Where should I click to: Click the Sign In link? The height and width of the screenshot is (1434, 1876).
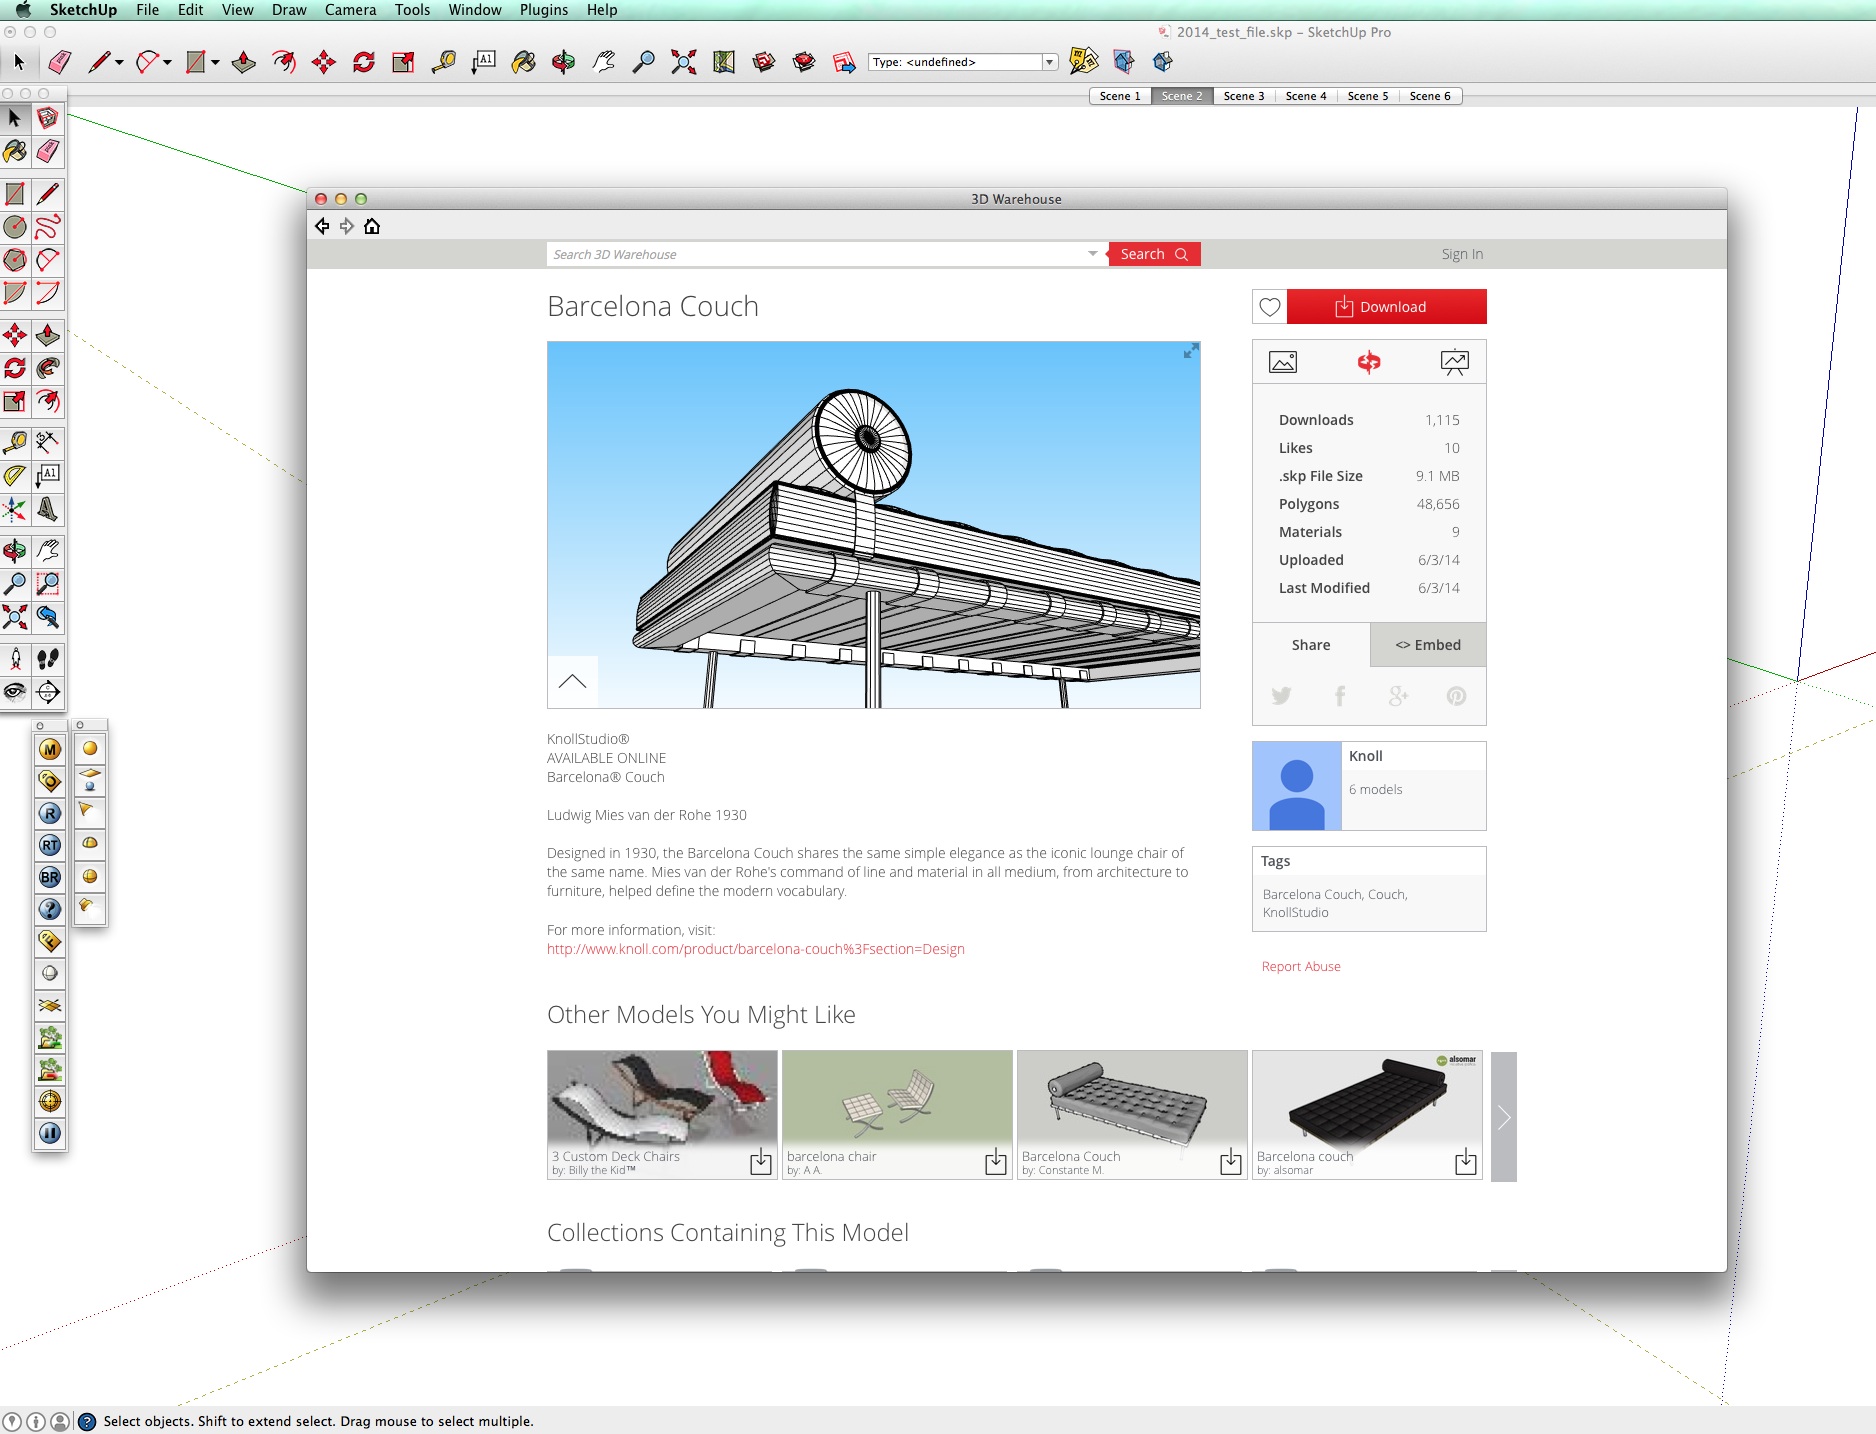[x=1462, y=254]
